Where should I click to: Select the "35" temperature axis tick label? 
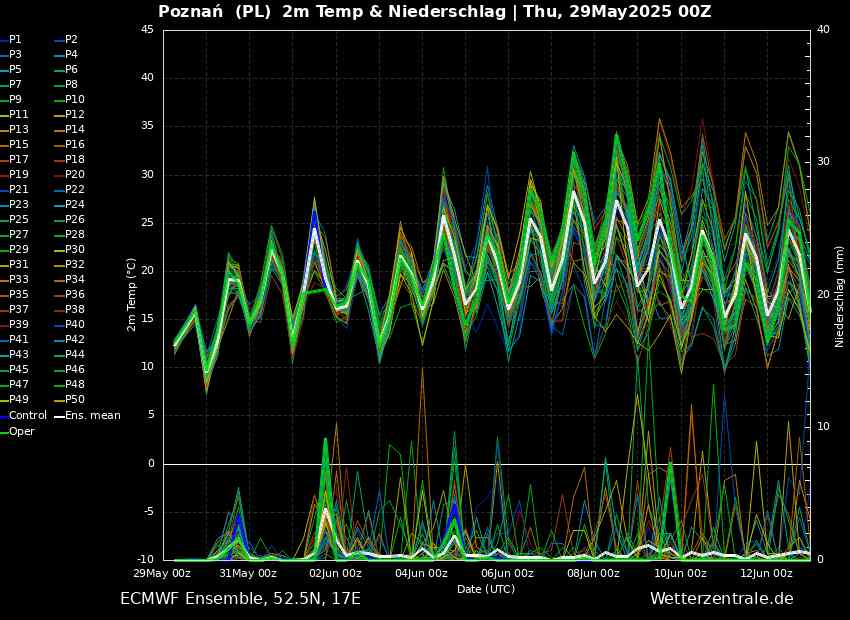[x=148, y=126]
